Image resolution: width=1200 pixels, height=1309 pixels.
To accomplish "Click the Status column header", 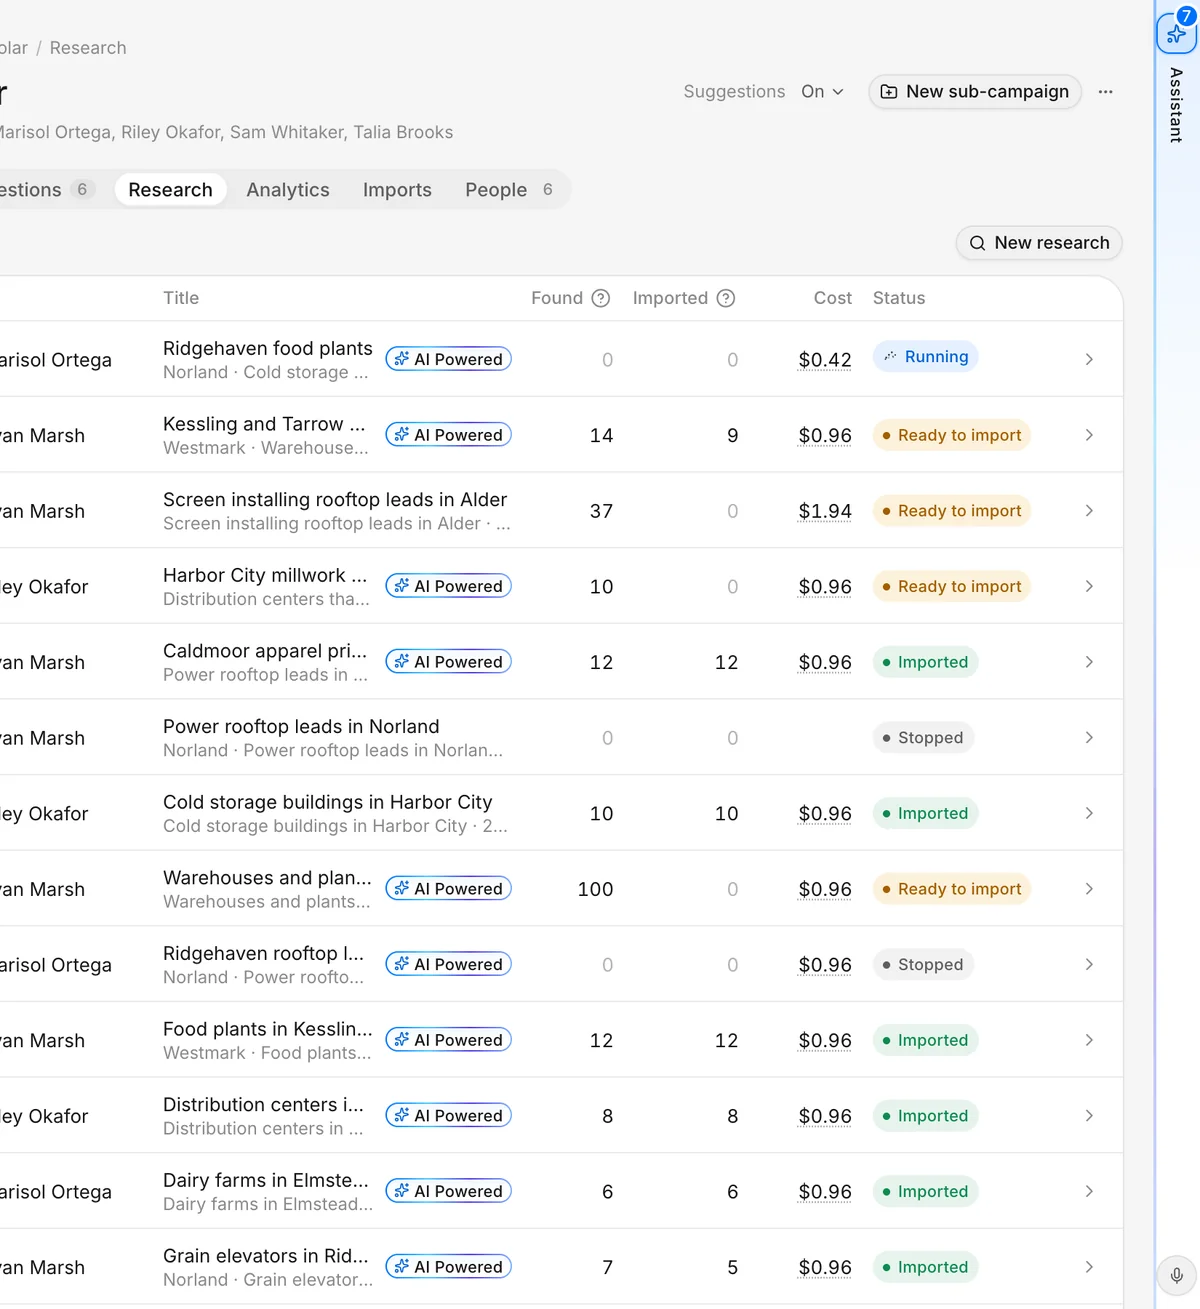I will [899, 298].
